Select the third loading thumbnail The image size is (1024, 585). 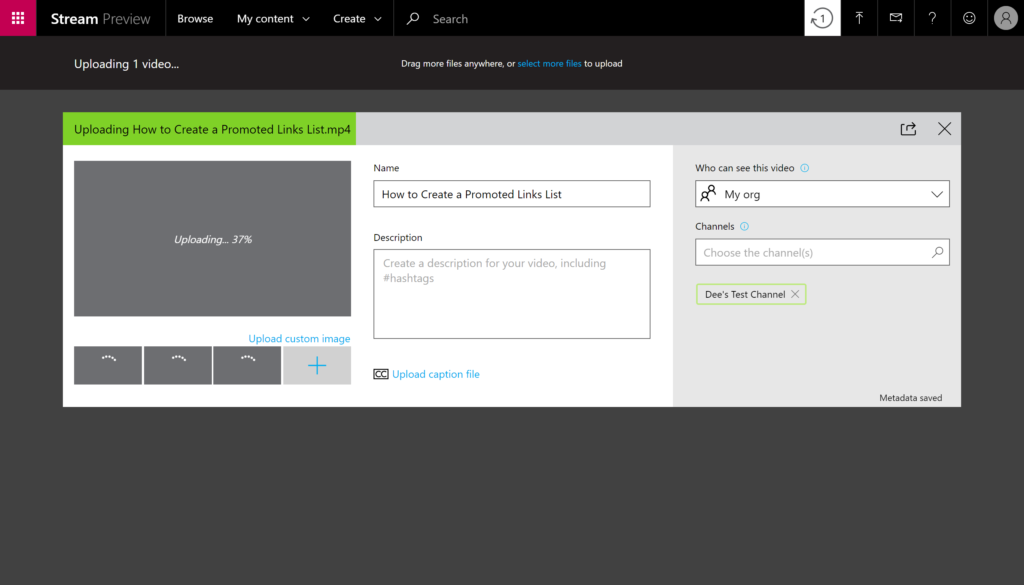pos(247,365)
